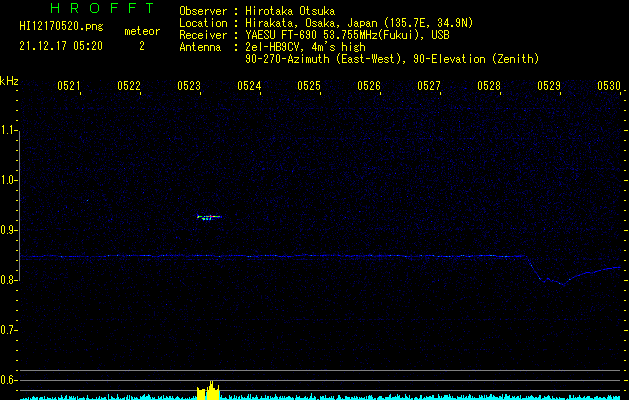Click the 0524 time marker
629x400 pixels.
249,85
